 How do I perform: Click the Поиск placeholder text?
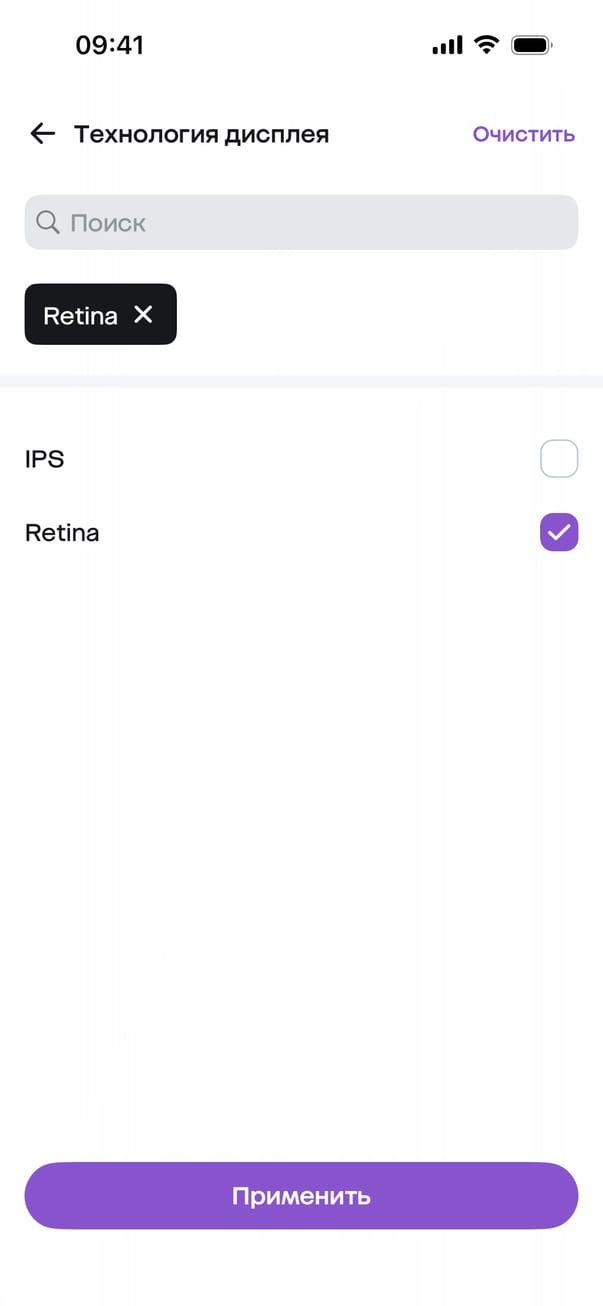[x=108, y=222]
